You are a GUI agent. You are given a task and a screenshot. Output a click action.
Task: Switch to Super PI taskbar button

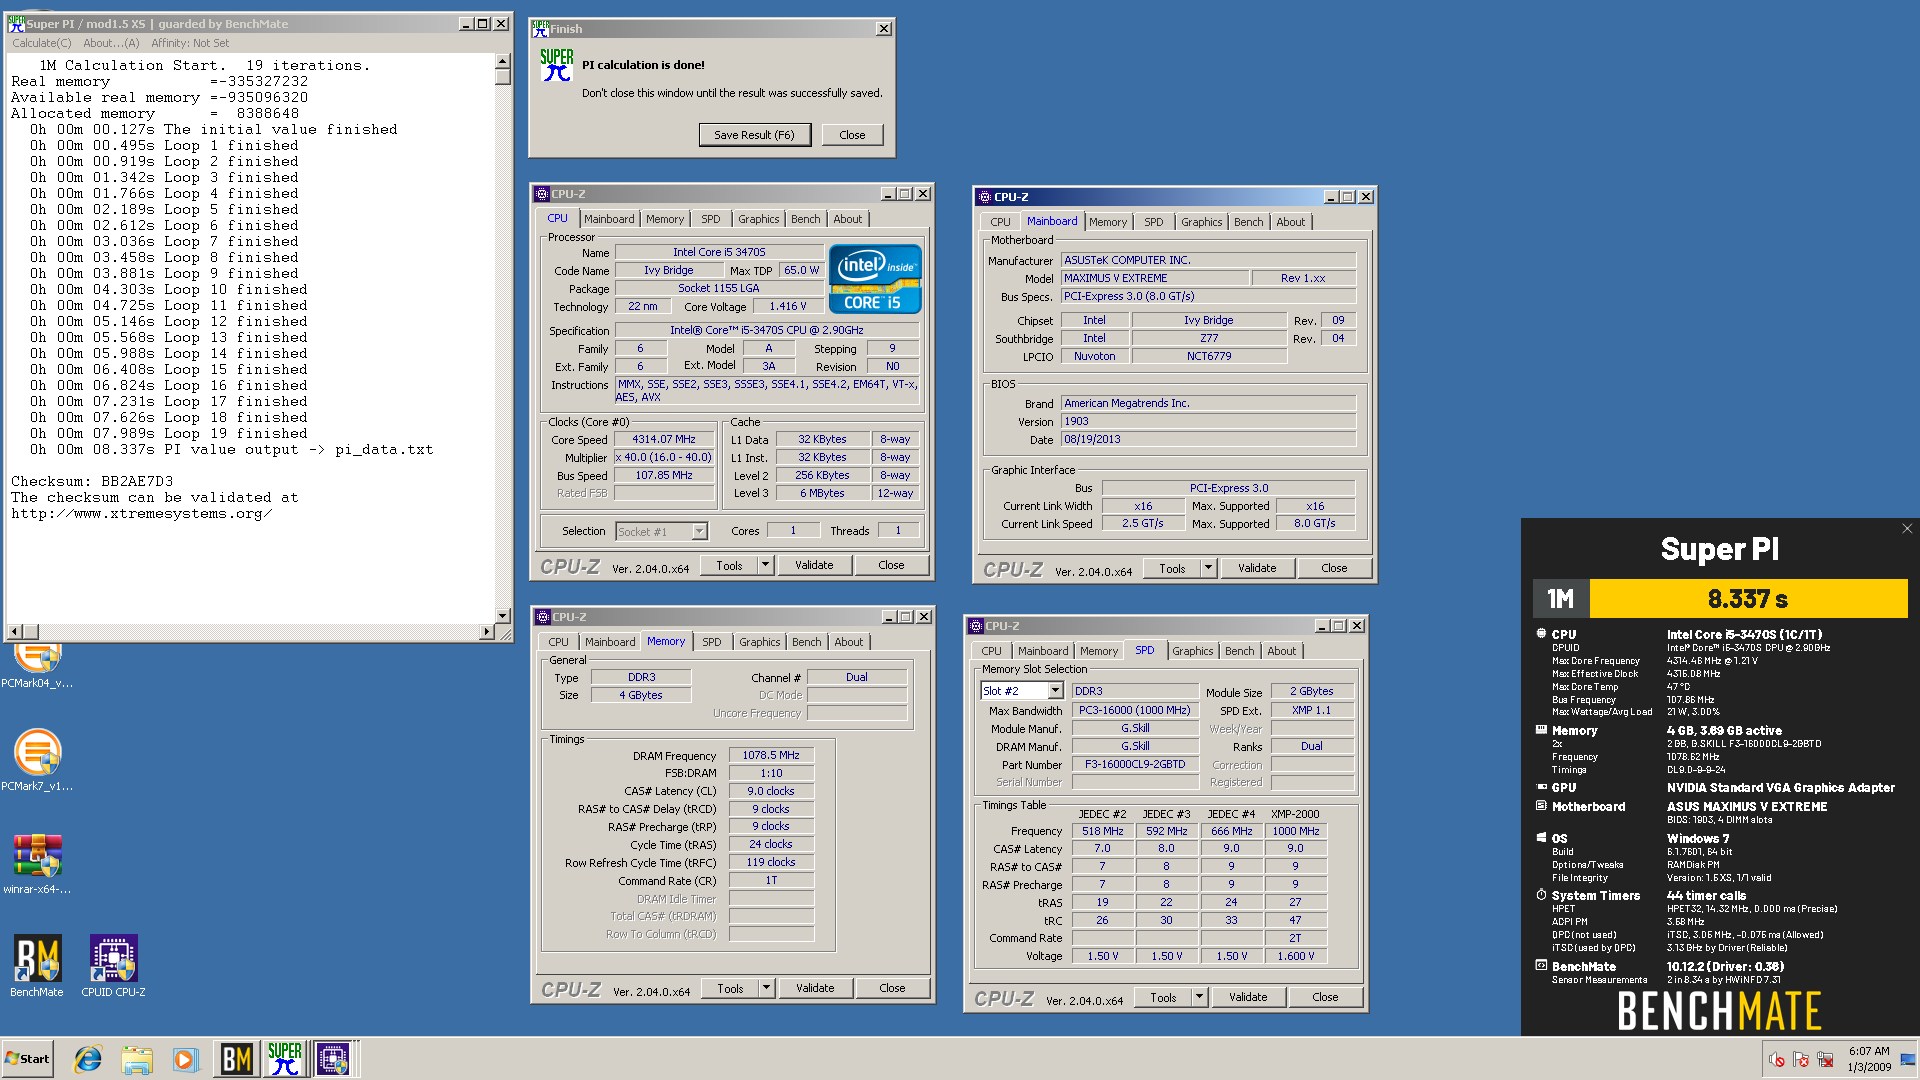tap(284, 1059)
